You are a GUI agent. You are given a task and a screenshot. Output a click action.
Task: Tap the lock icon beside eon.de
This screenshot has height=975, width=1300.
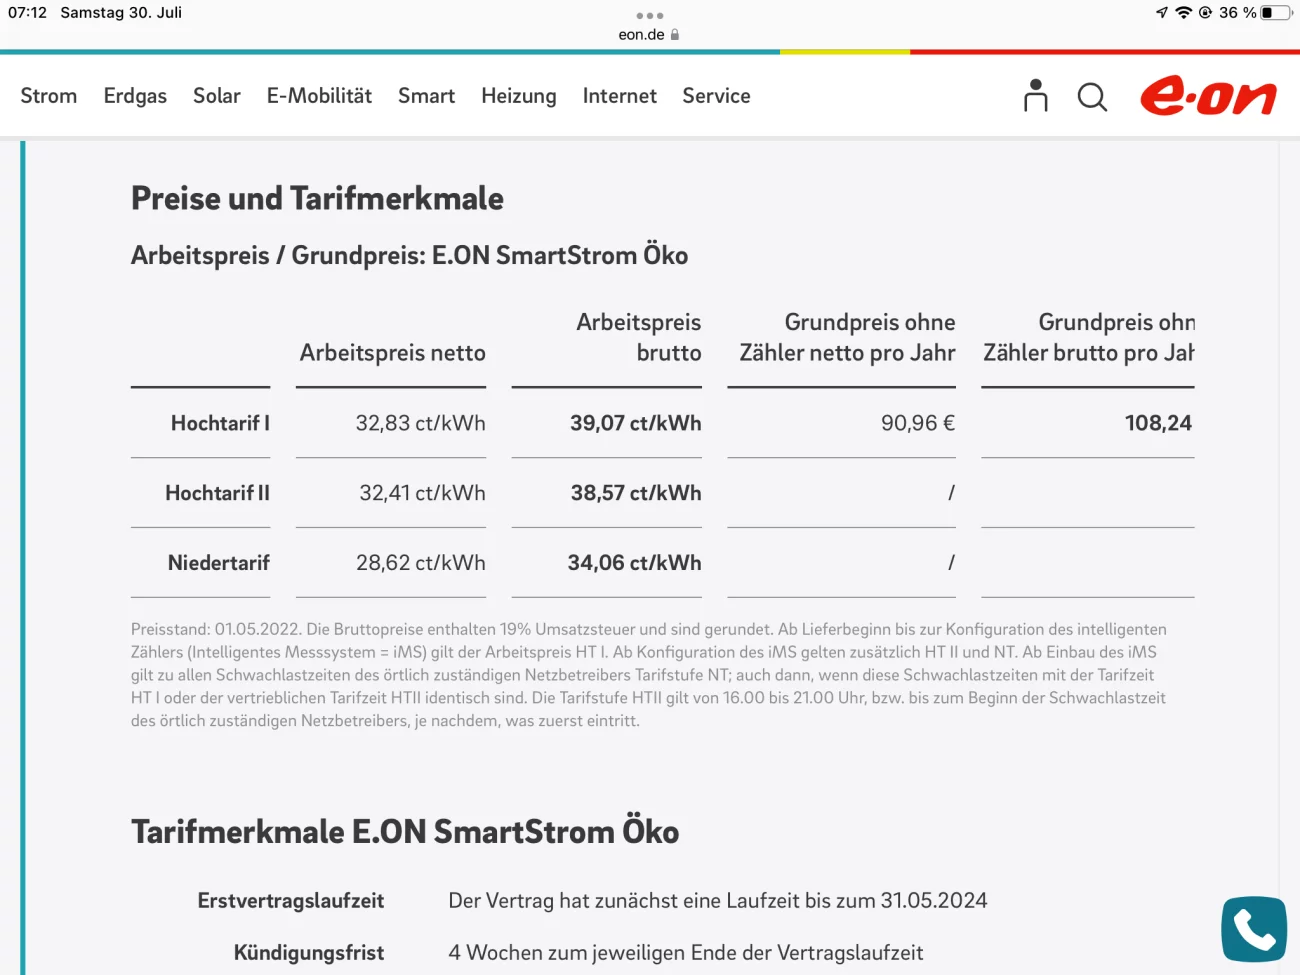point(675,34)
